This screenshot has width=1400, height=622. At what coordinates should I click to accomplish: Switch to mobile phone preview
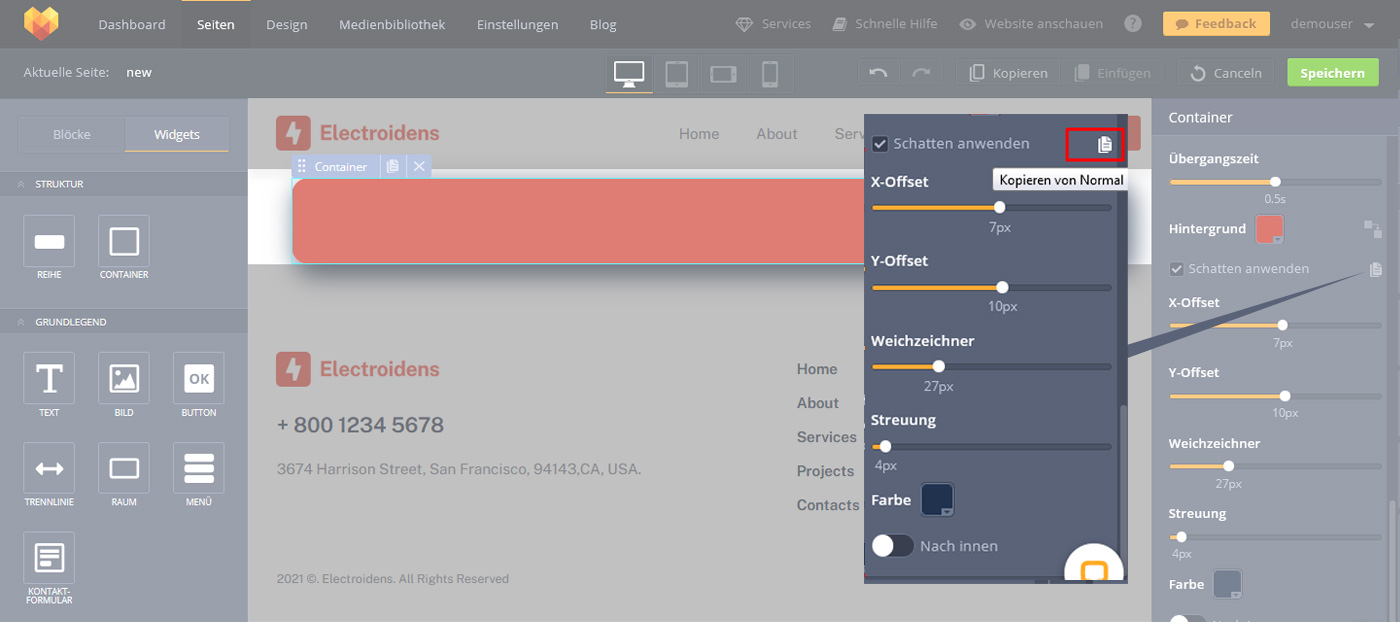770,73
